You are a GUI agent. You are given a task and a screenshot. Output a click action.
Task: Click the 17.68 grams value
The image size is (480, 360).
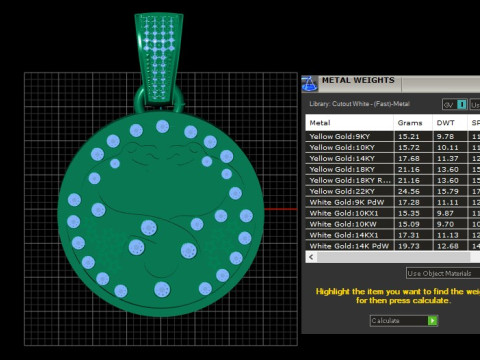[409, 159]
